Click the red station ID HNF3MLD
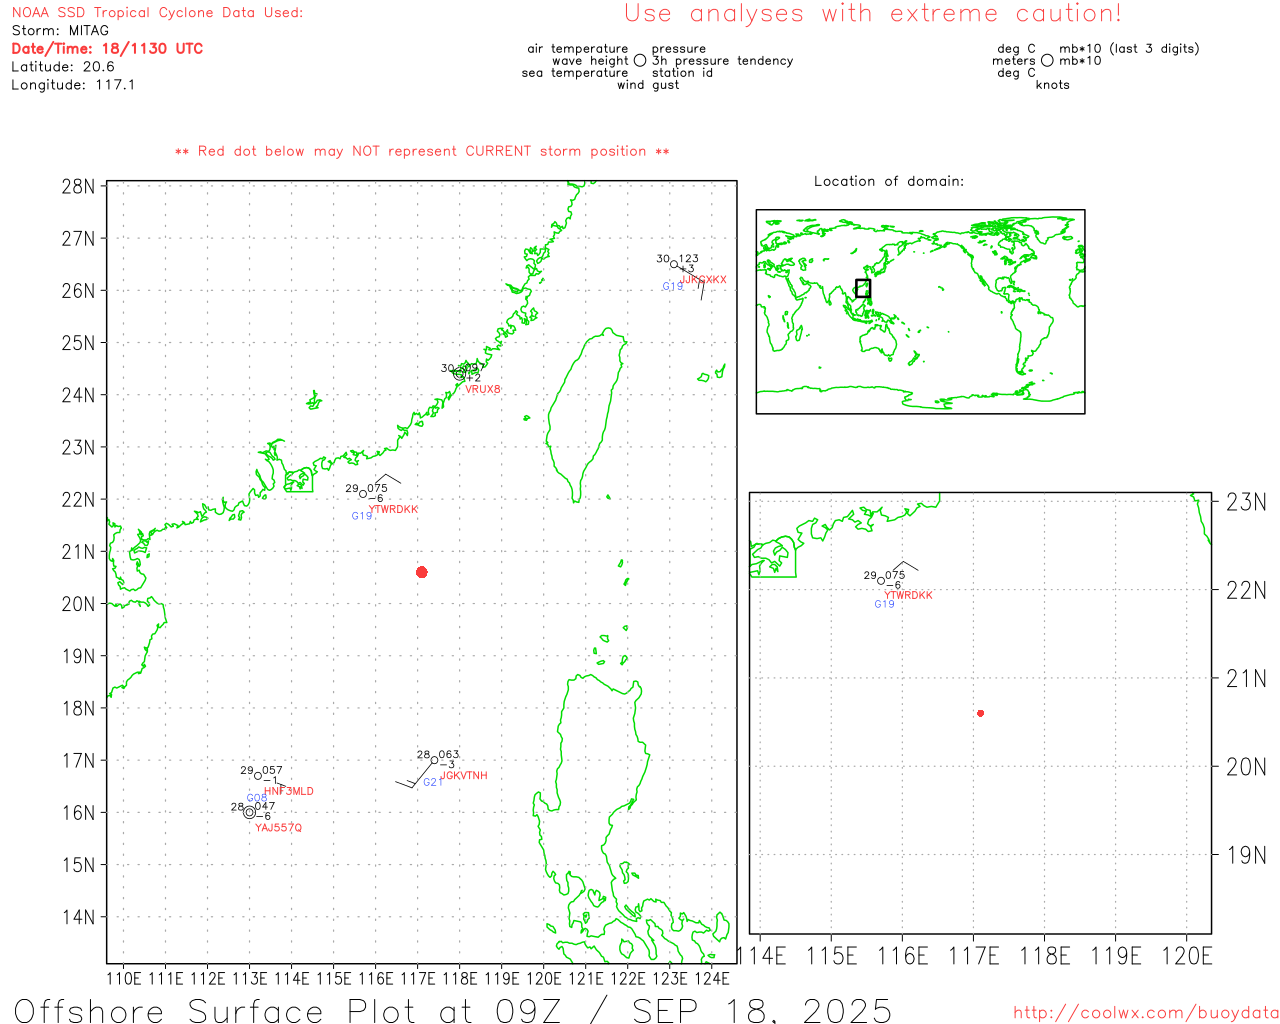 tap(289, 791)
